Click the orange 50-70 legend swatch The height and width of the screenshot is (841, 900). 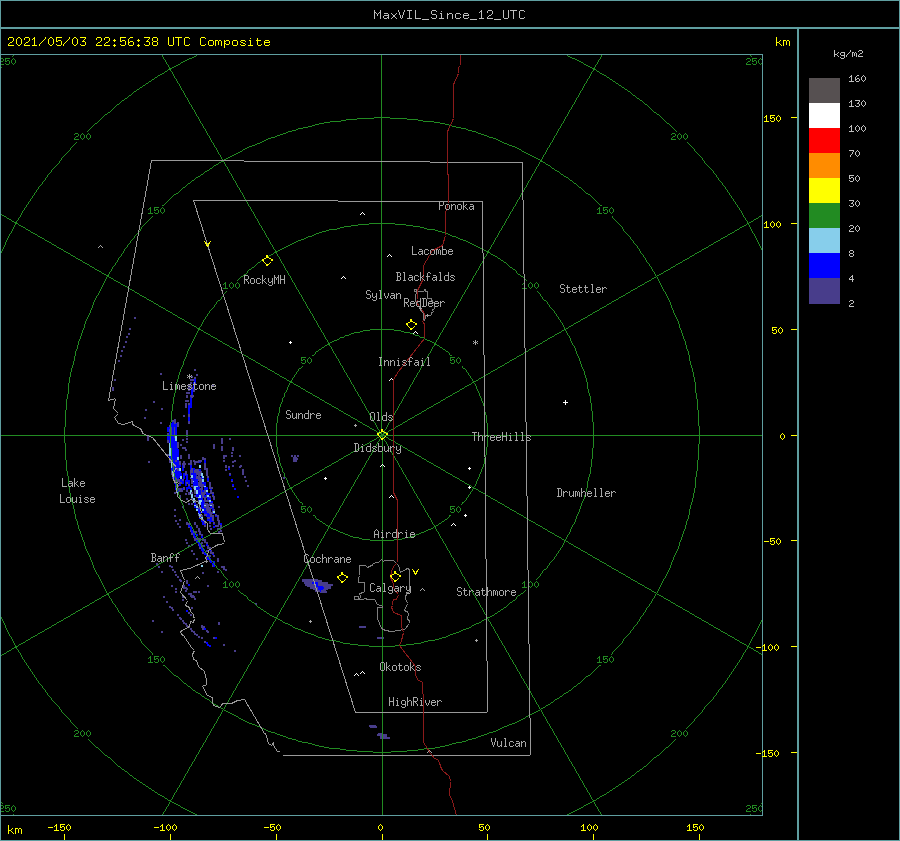pos(824,165)
